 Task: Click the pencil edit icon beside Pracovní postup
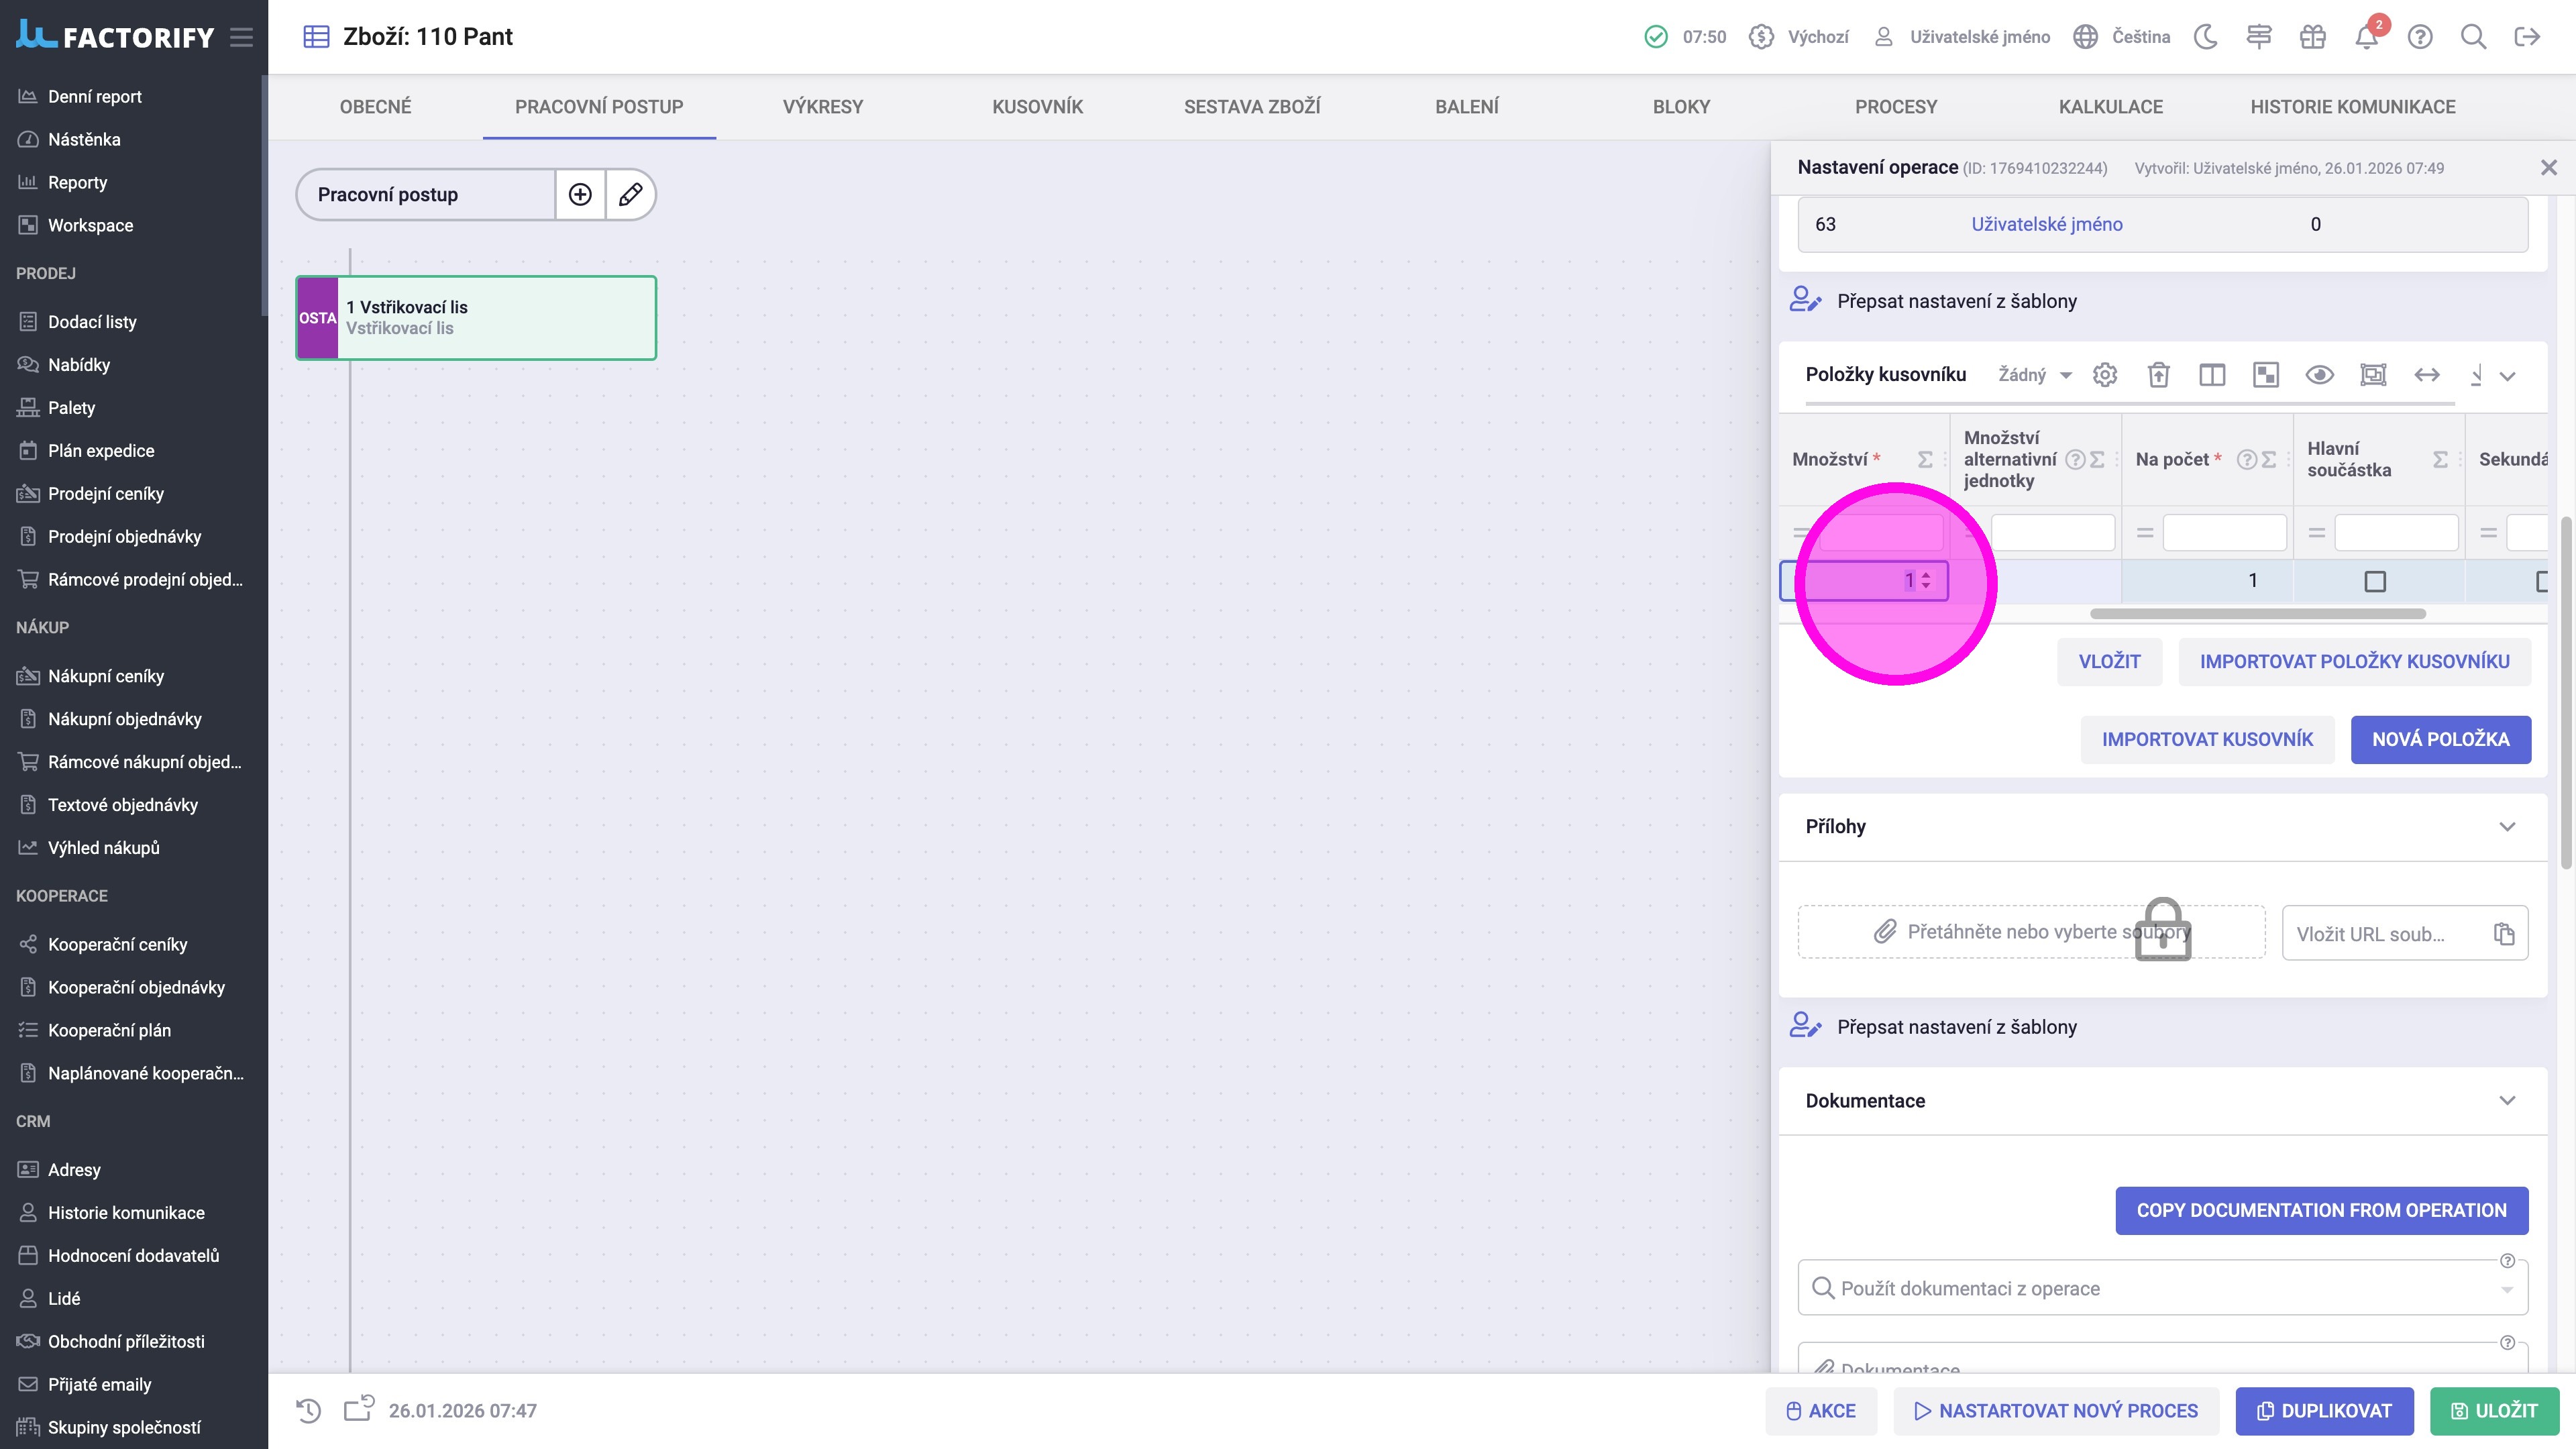coord(630,194)
